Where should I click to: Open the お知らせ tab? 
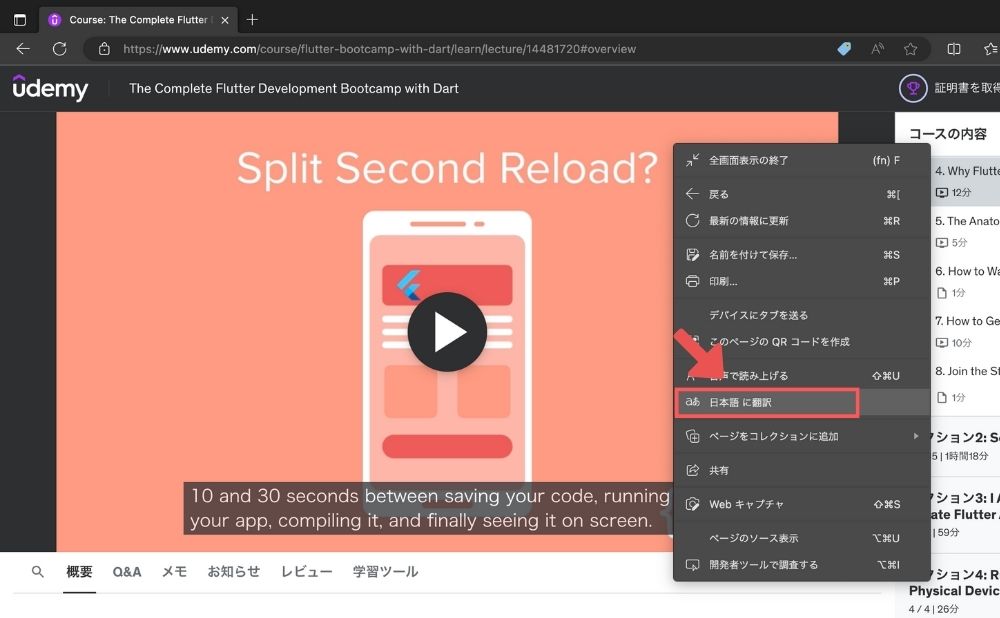tap(233, 571)
